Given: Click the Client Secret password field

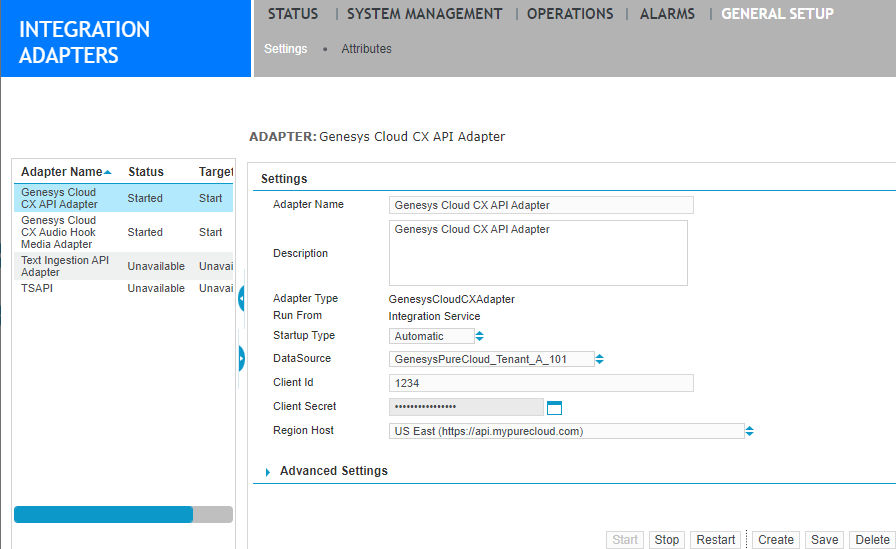Looking at the screenshot, I should coord(466,407).
